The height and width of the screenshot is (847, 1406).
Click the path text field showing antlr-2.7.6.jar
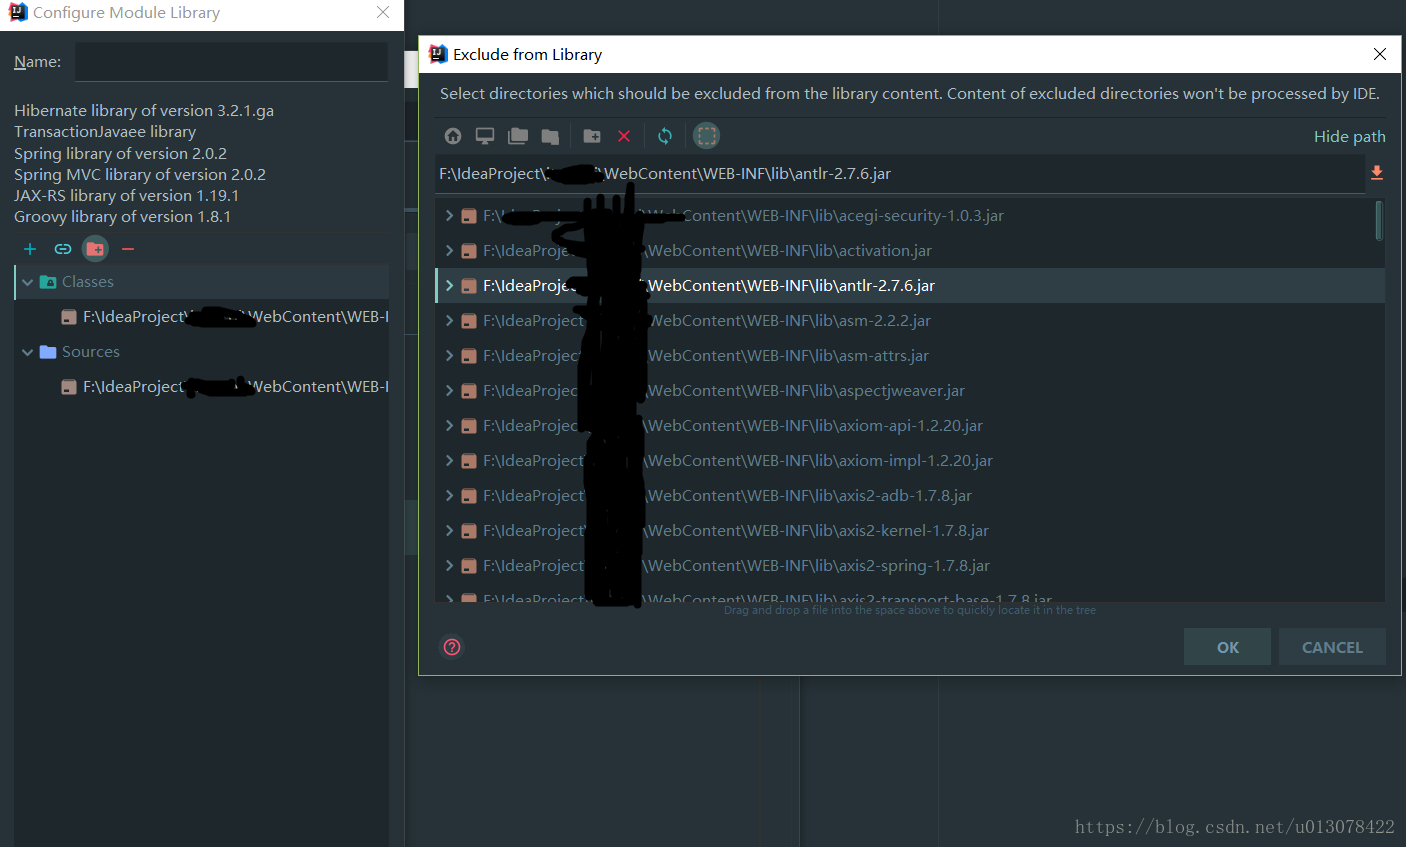(900, 174)
